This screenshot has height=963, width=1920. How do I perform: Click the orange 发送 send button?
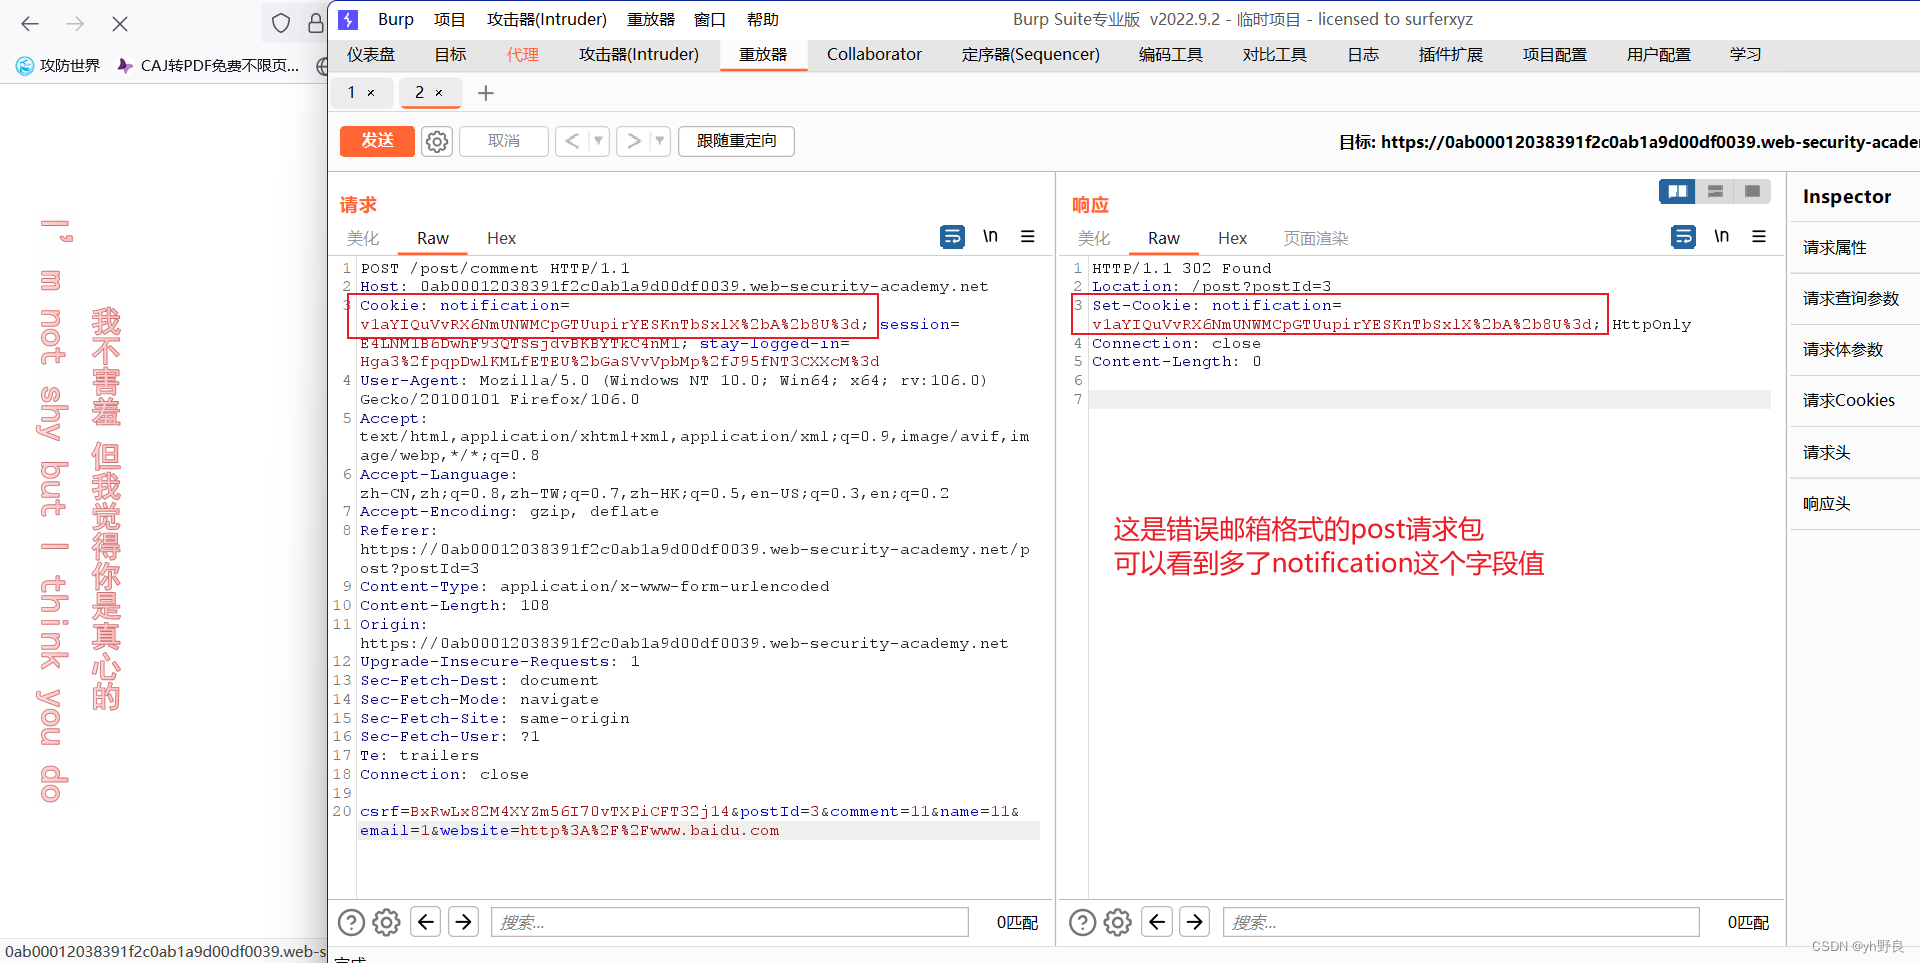(377, 141)
